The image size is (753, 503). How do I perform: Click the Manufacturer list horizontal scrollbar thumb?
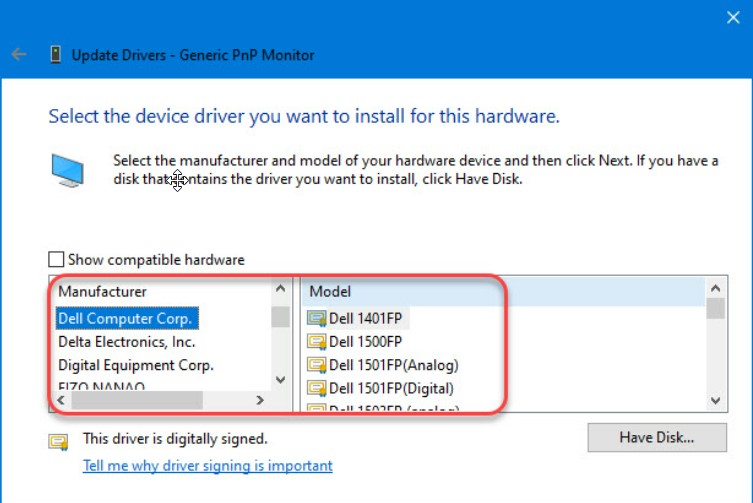136,400
